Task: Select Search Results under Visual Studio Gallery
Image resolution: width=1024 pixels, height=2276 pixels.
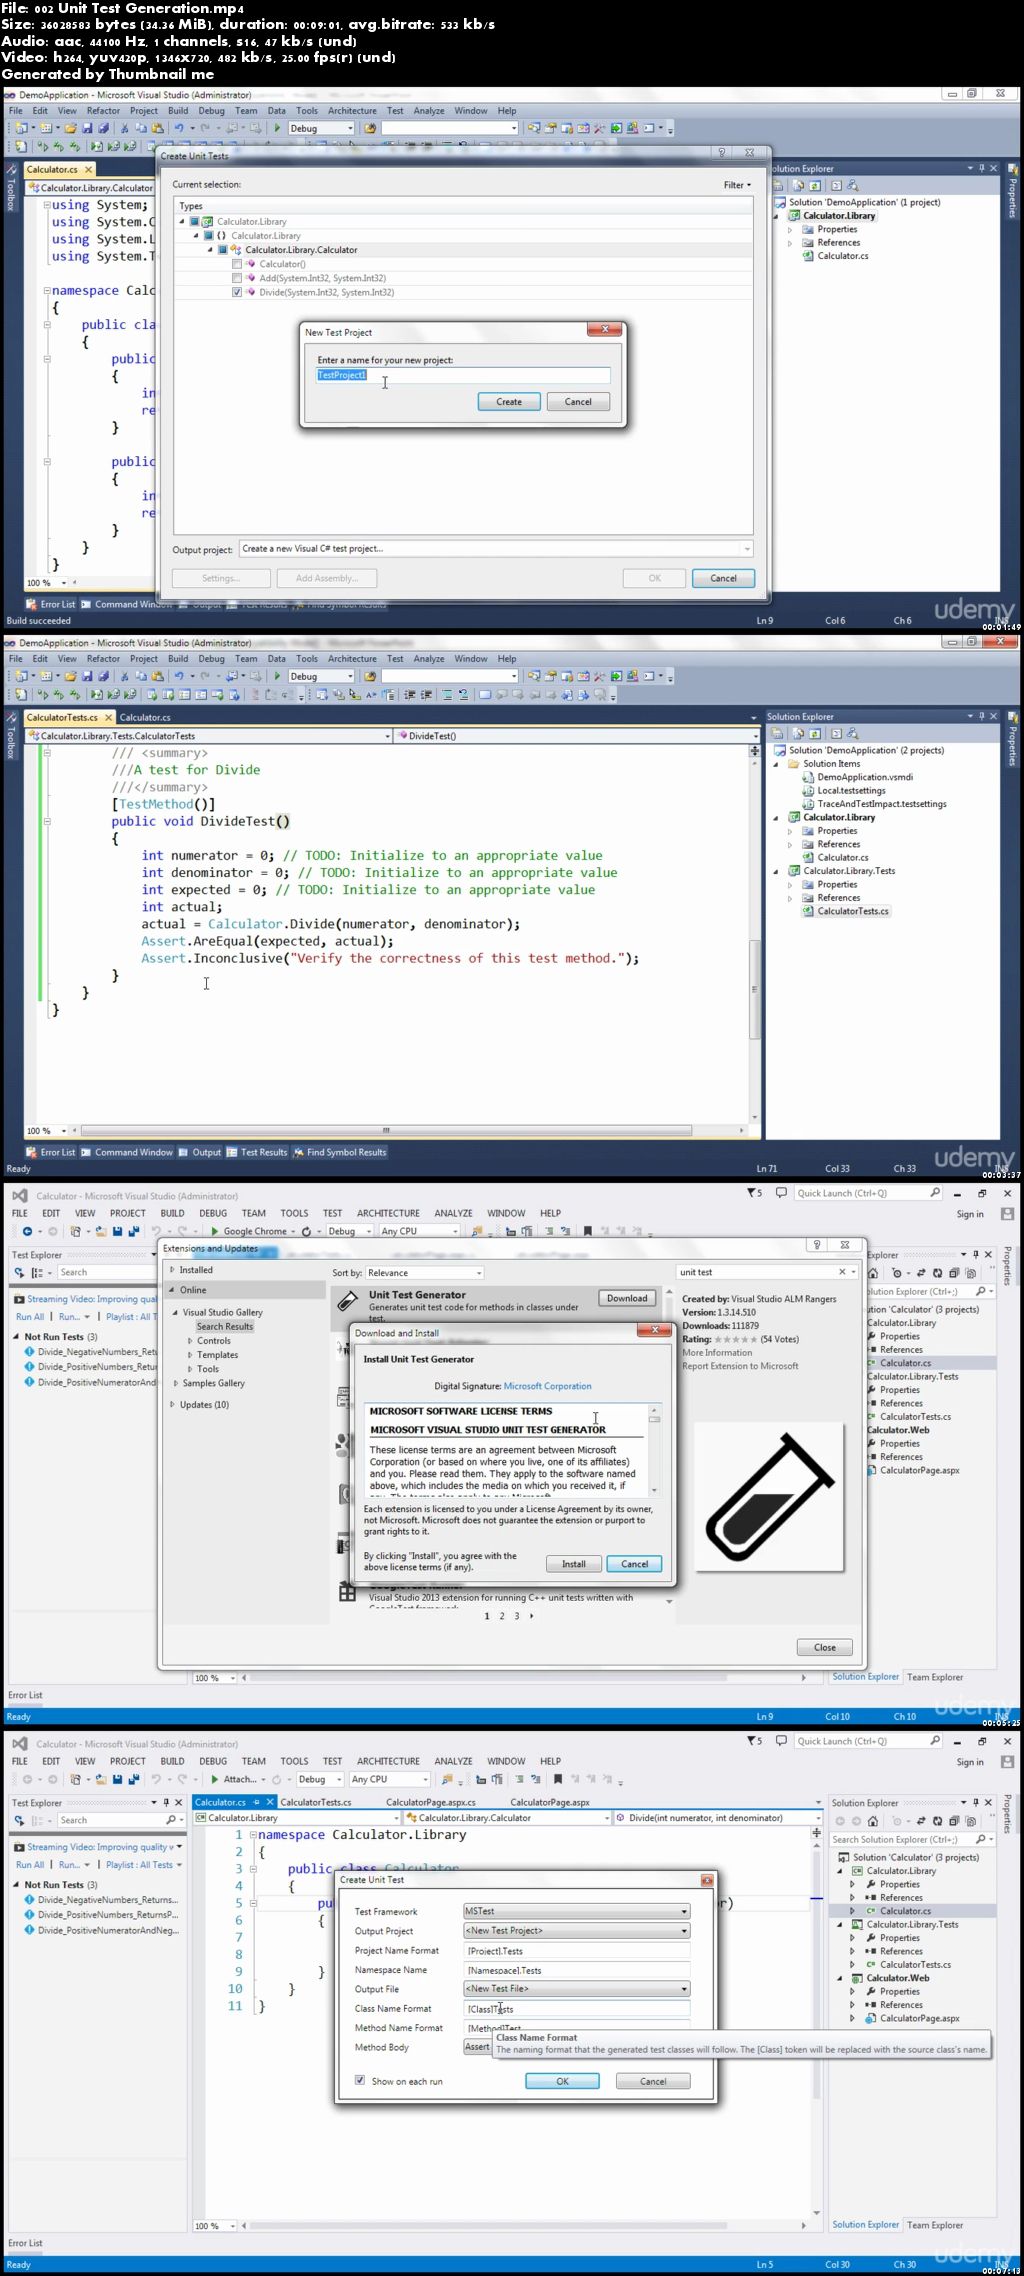Action: pos(225,1326)
